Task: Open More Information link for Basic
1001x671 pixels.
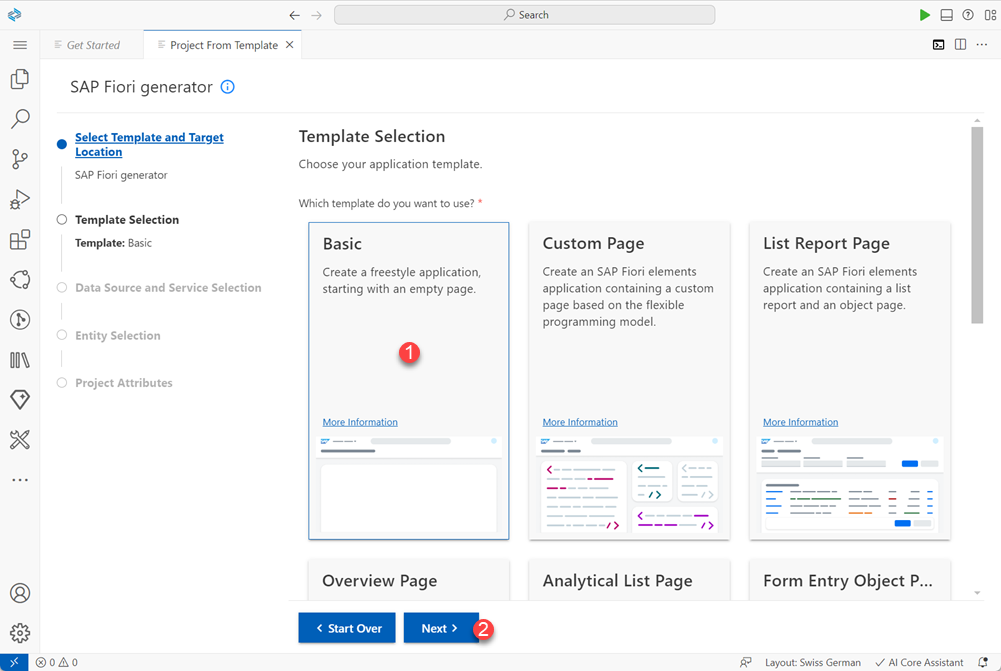Action: tap(360, 422)
